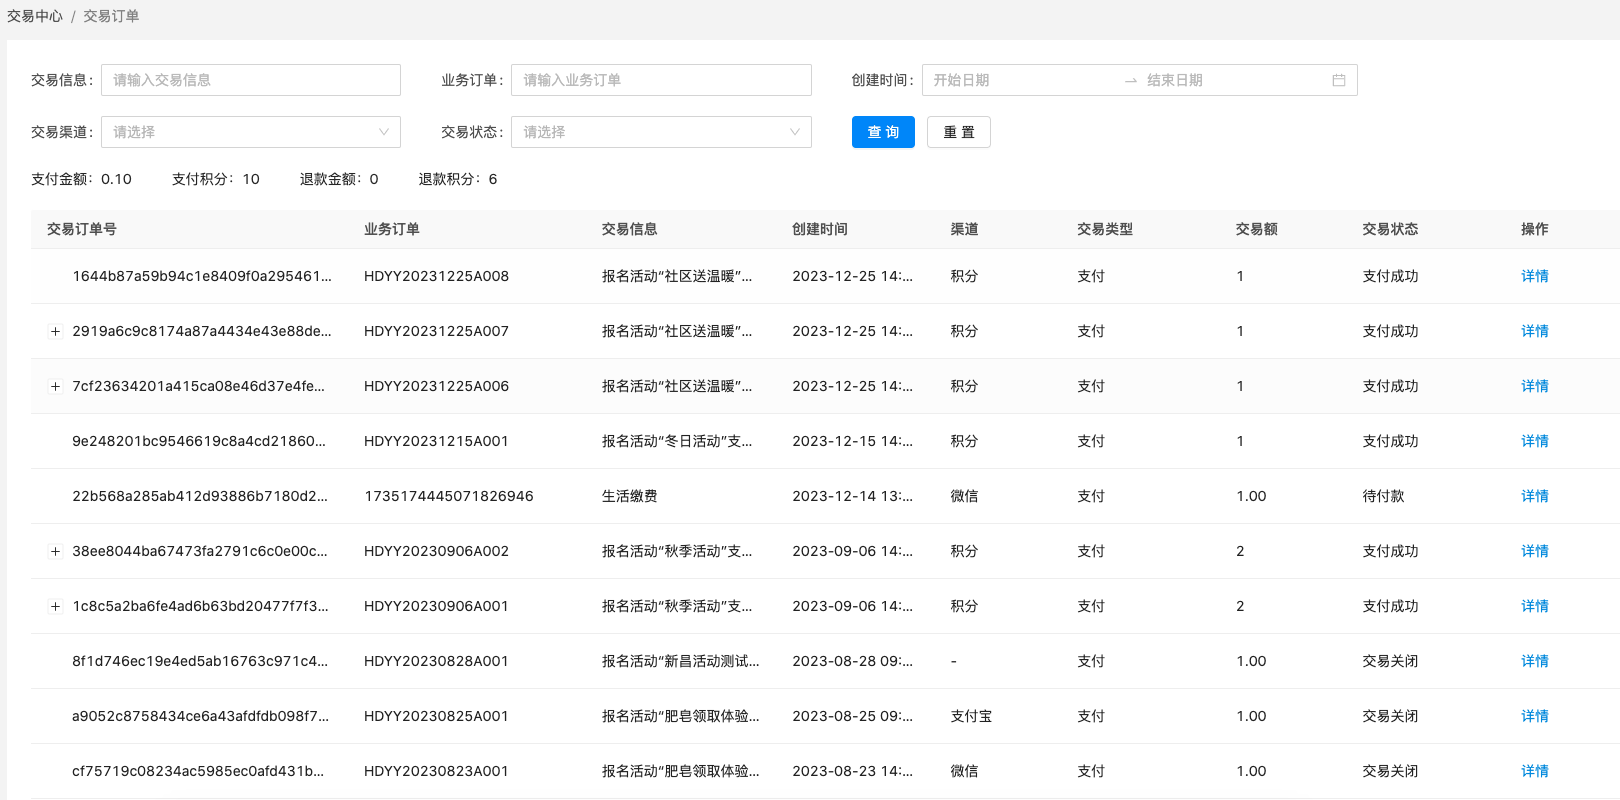Click 支付积分 10 summary
The image size is (1620, 800).
(x=216, y=179)
